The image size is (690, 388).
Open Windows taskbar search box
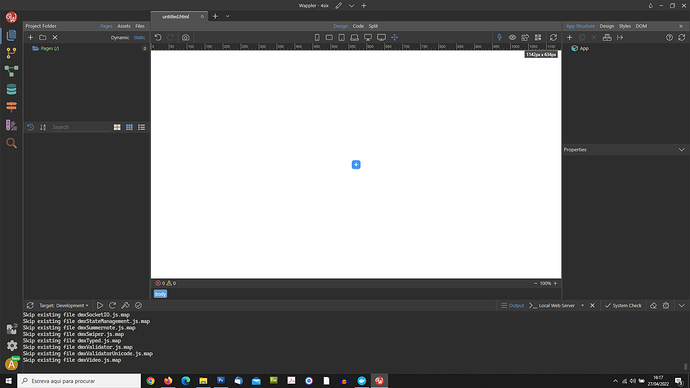tap(79, 381)
